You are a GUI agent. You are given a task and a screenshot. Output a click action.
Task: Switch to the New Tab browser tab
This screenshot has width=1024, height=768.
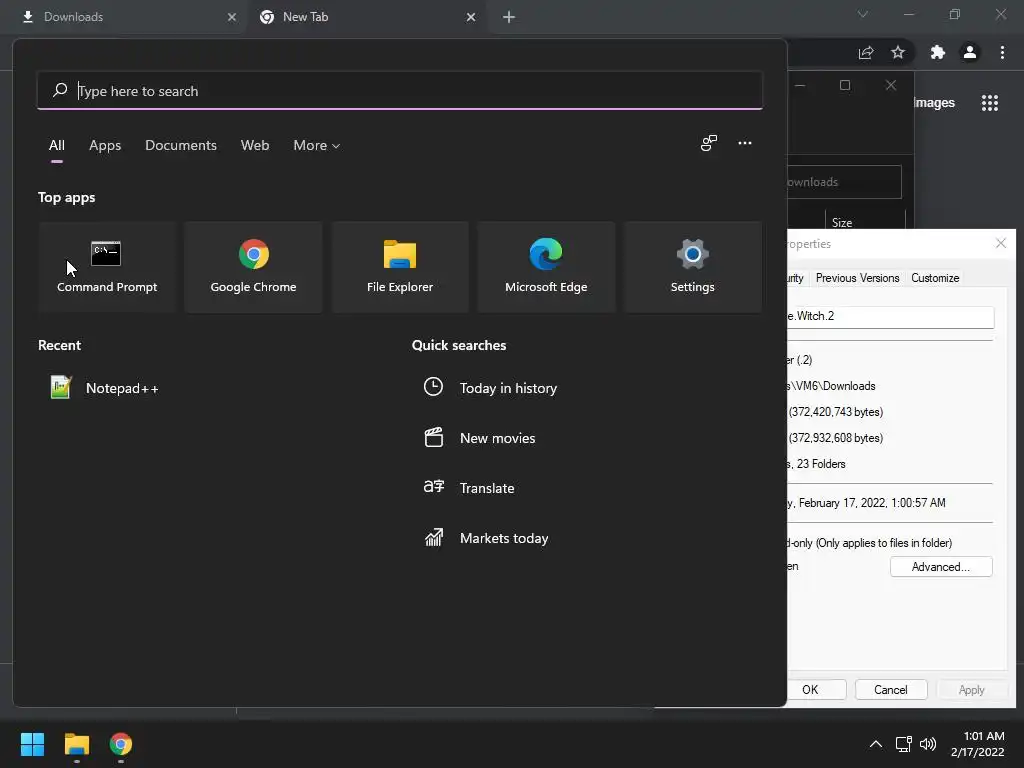[368, 17]
